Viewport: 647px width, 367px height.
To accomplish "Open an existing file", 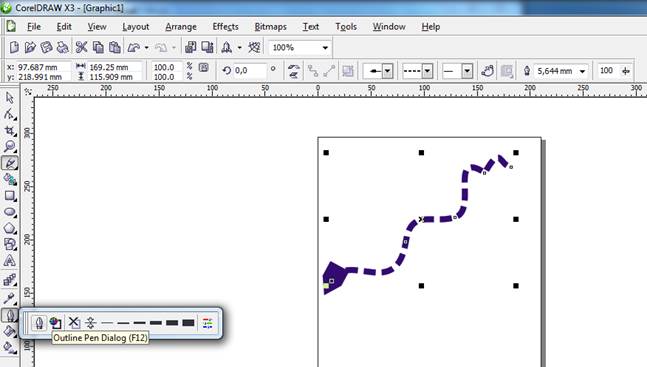I will point(30,47).
